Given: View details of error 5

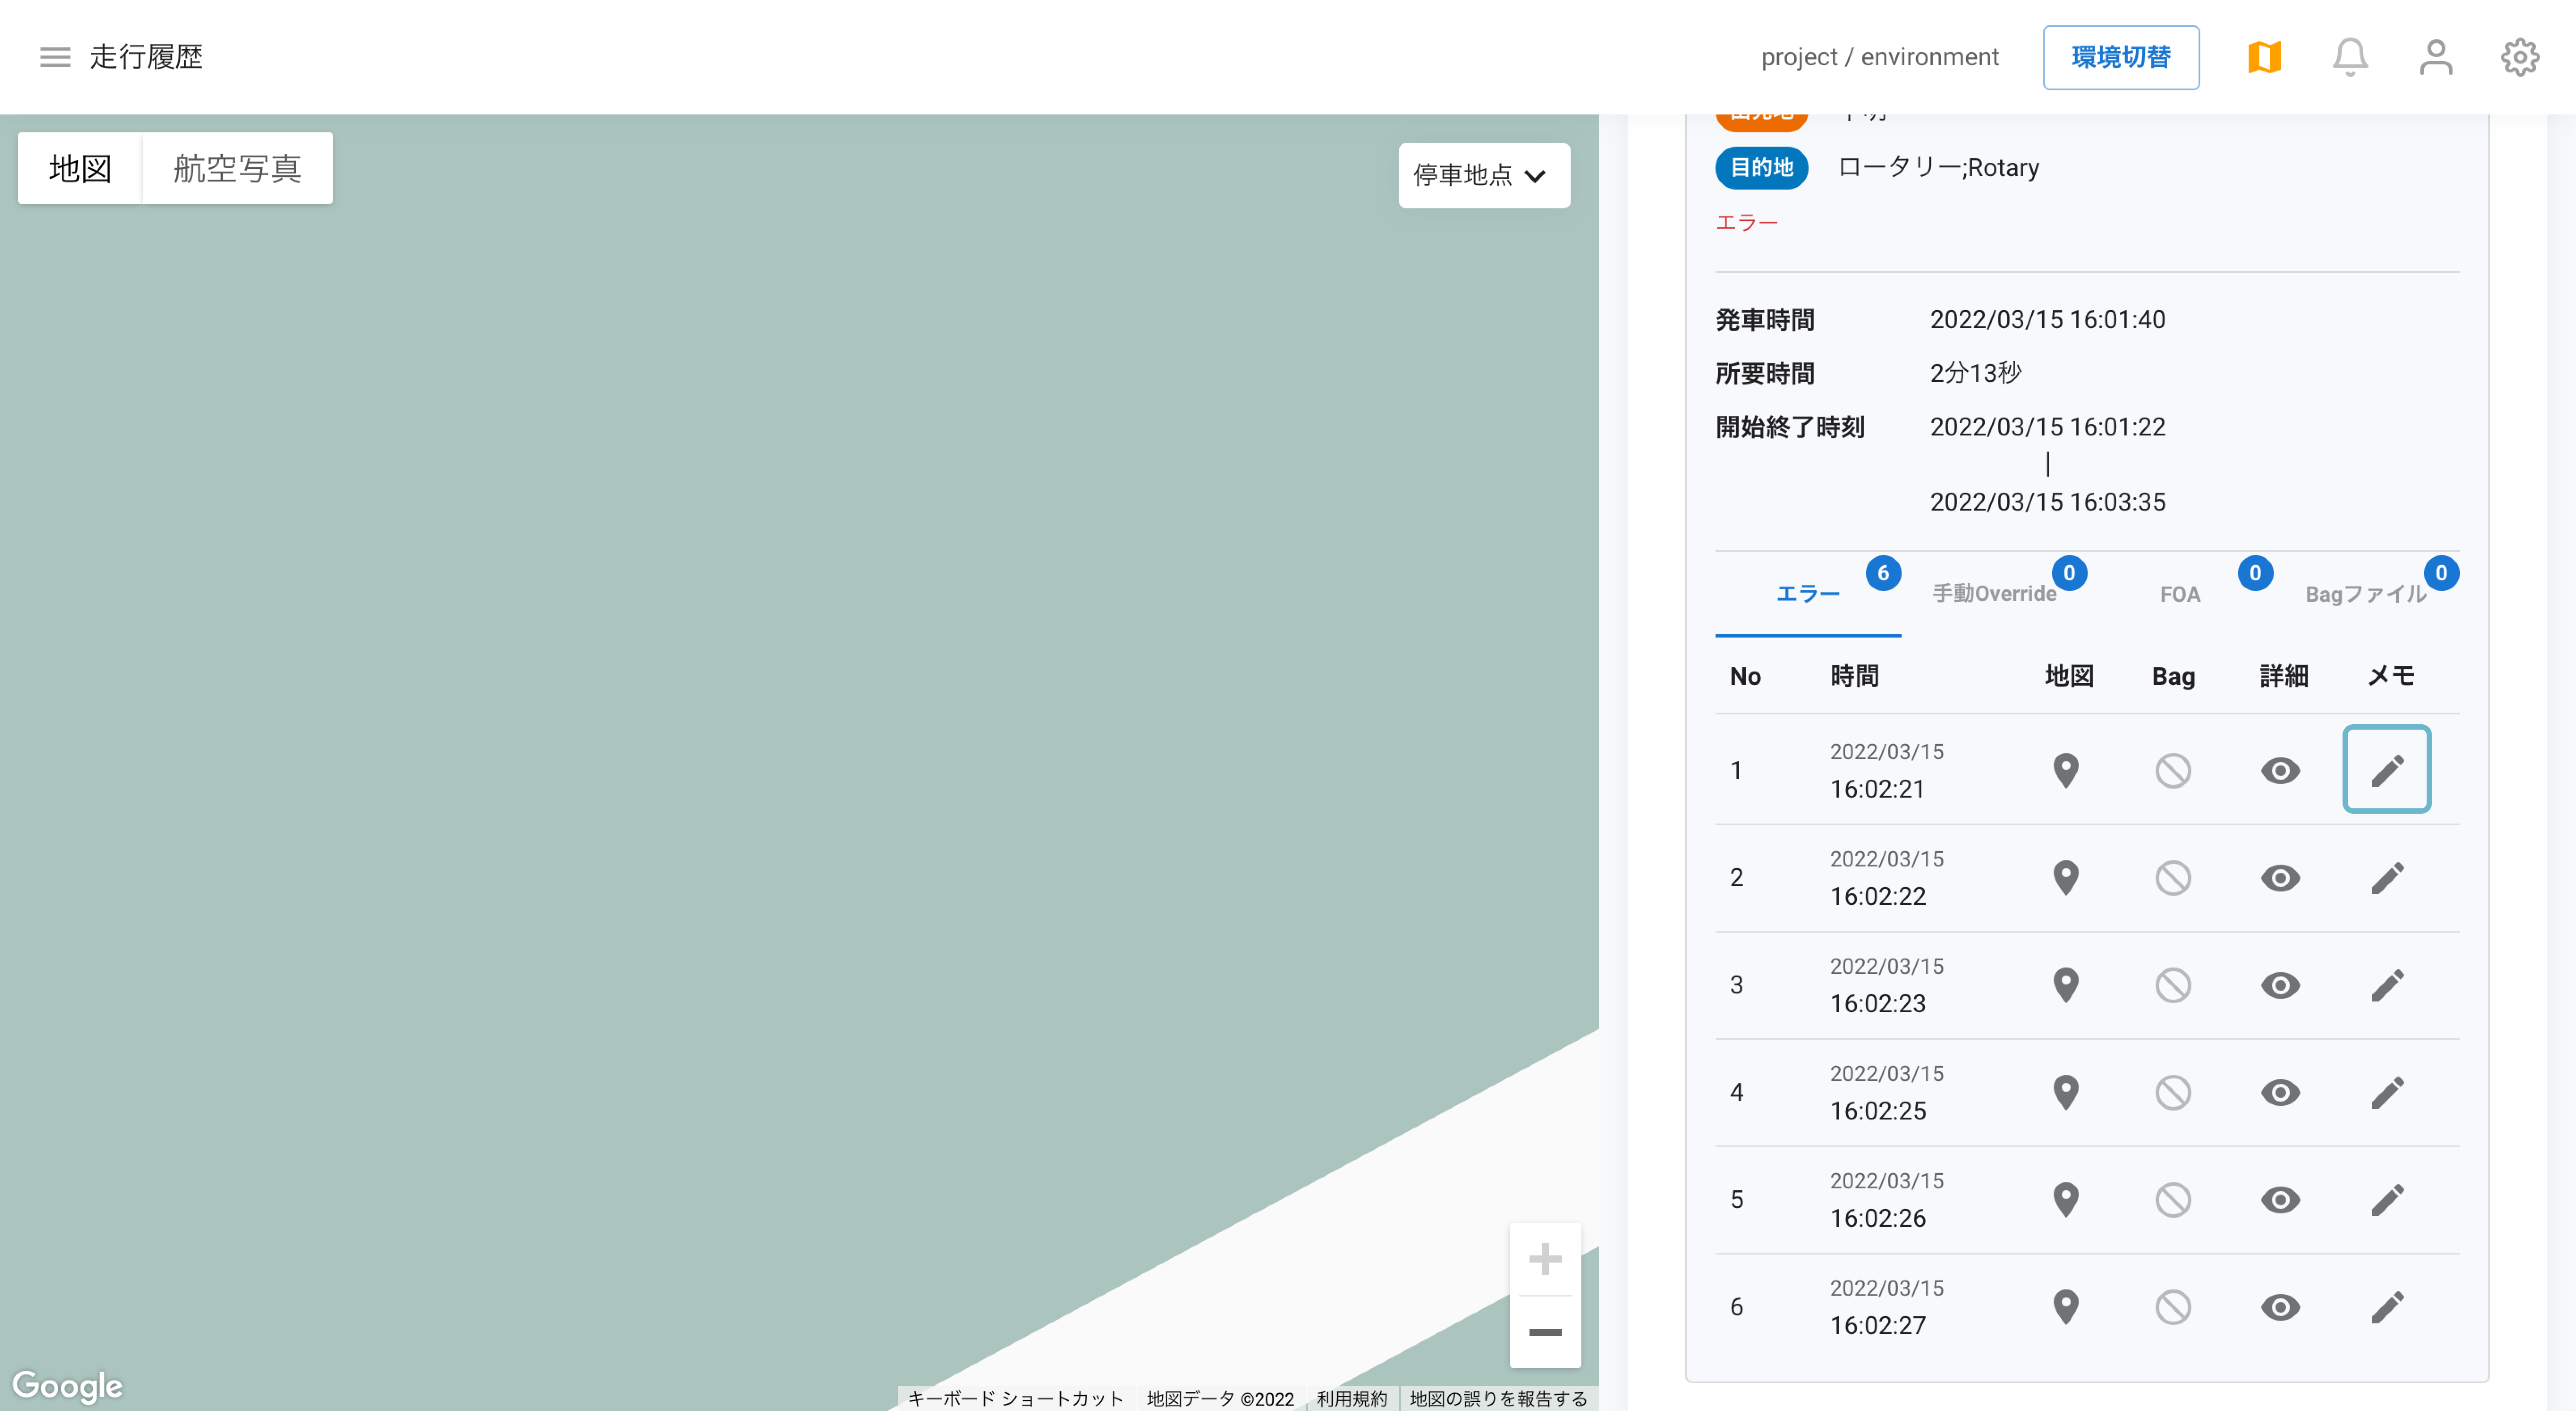Looking at the screenshot, I should point(2280,1200).
